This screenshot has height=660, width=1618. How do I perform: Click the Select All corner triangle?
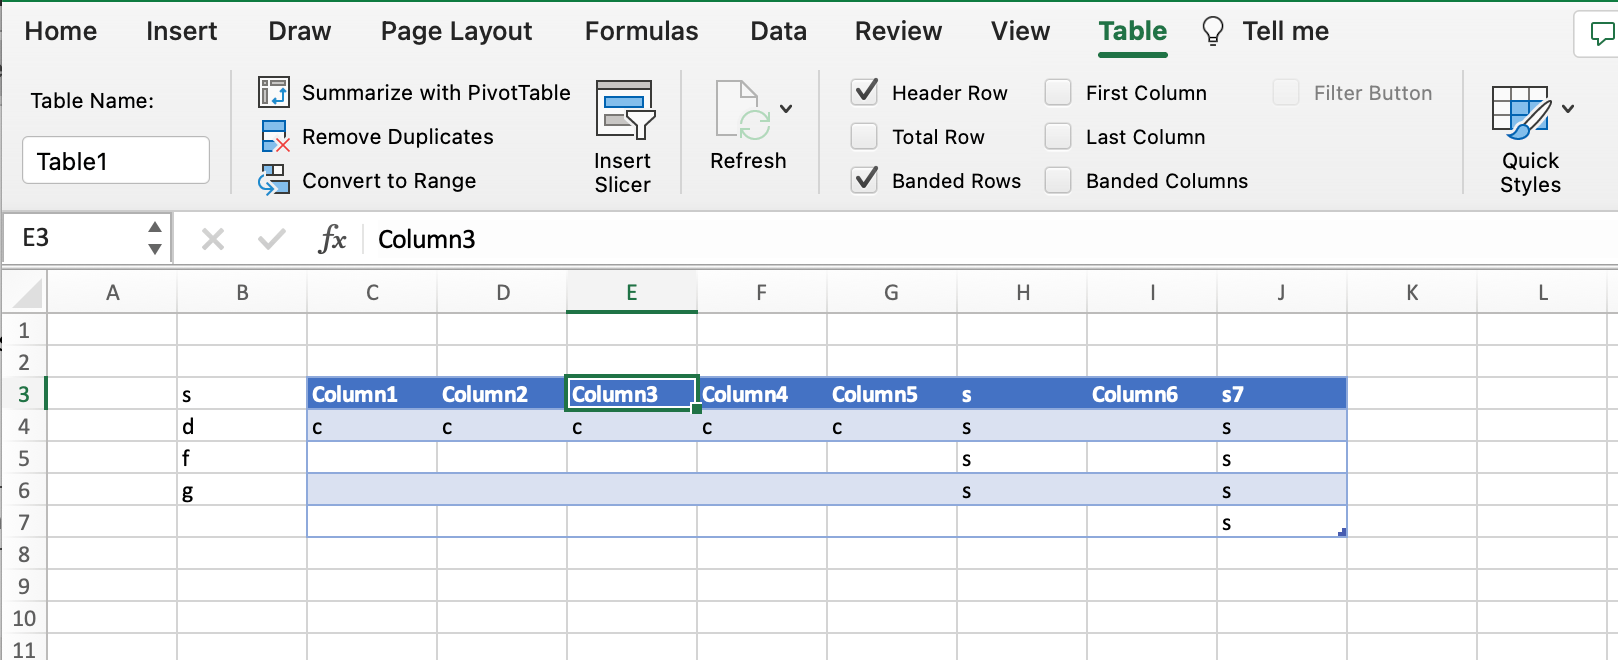coord(26,293)
